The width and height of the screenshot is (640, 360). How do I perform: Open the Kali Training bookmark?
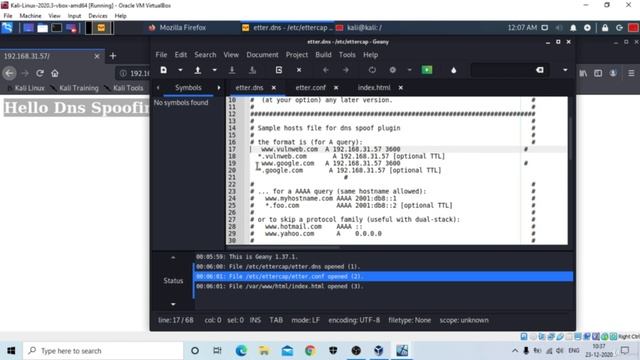tap(75, 88)
